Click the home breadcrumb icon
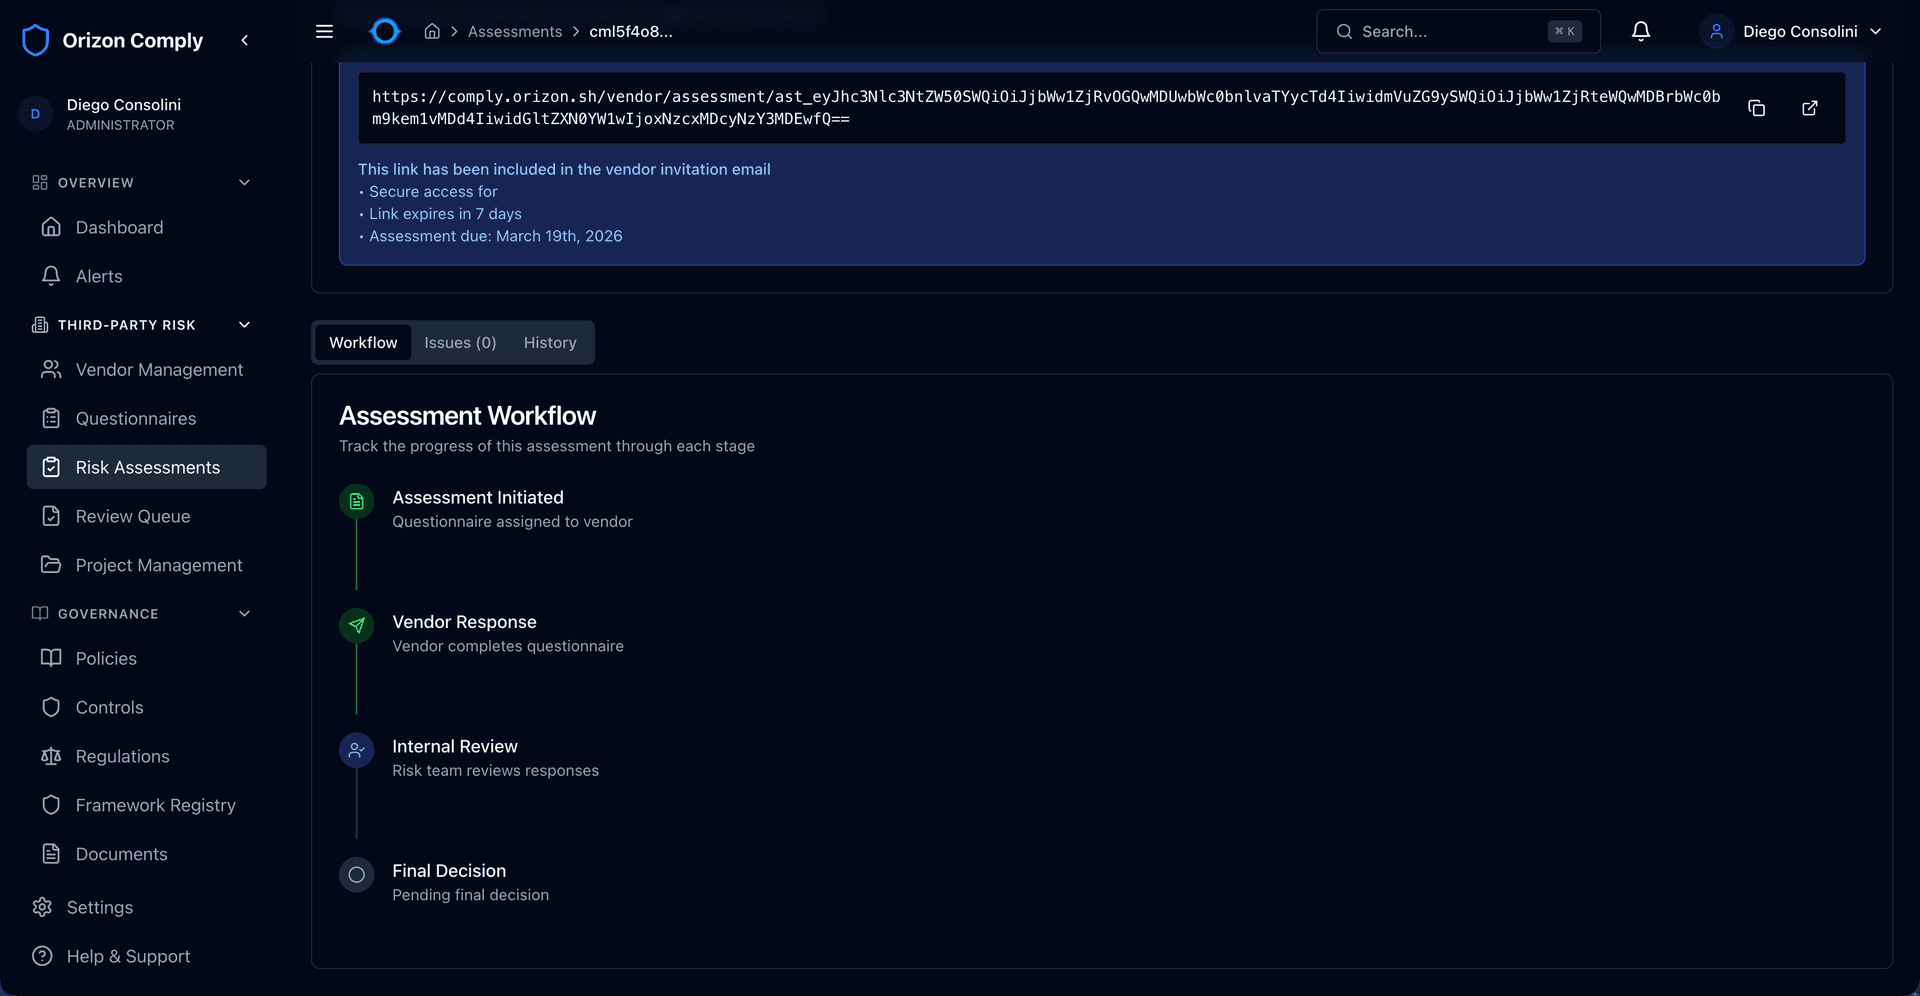The image size is (1920, 996). pyautogui.click(x=432, y=32)
